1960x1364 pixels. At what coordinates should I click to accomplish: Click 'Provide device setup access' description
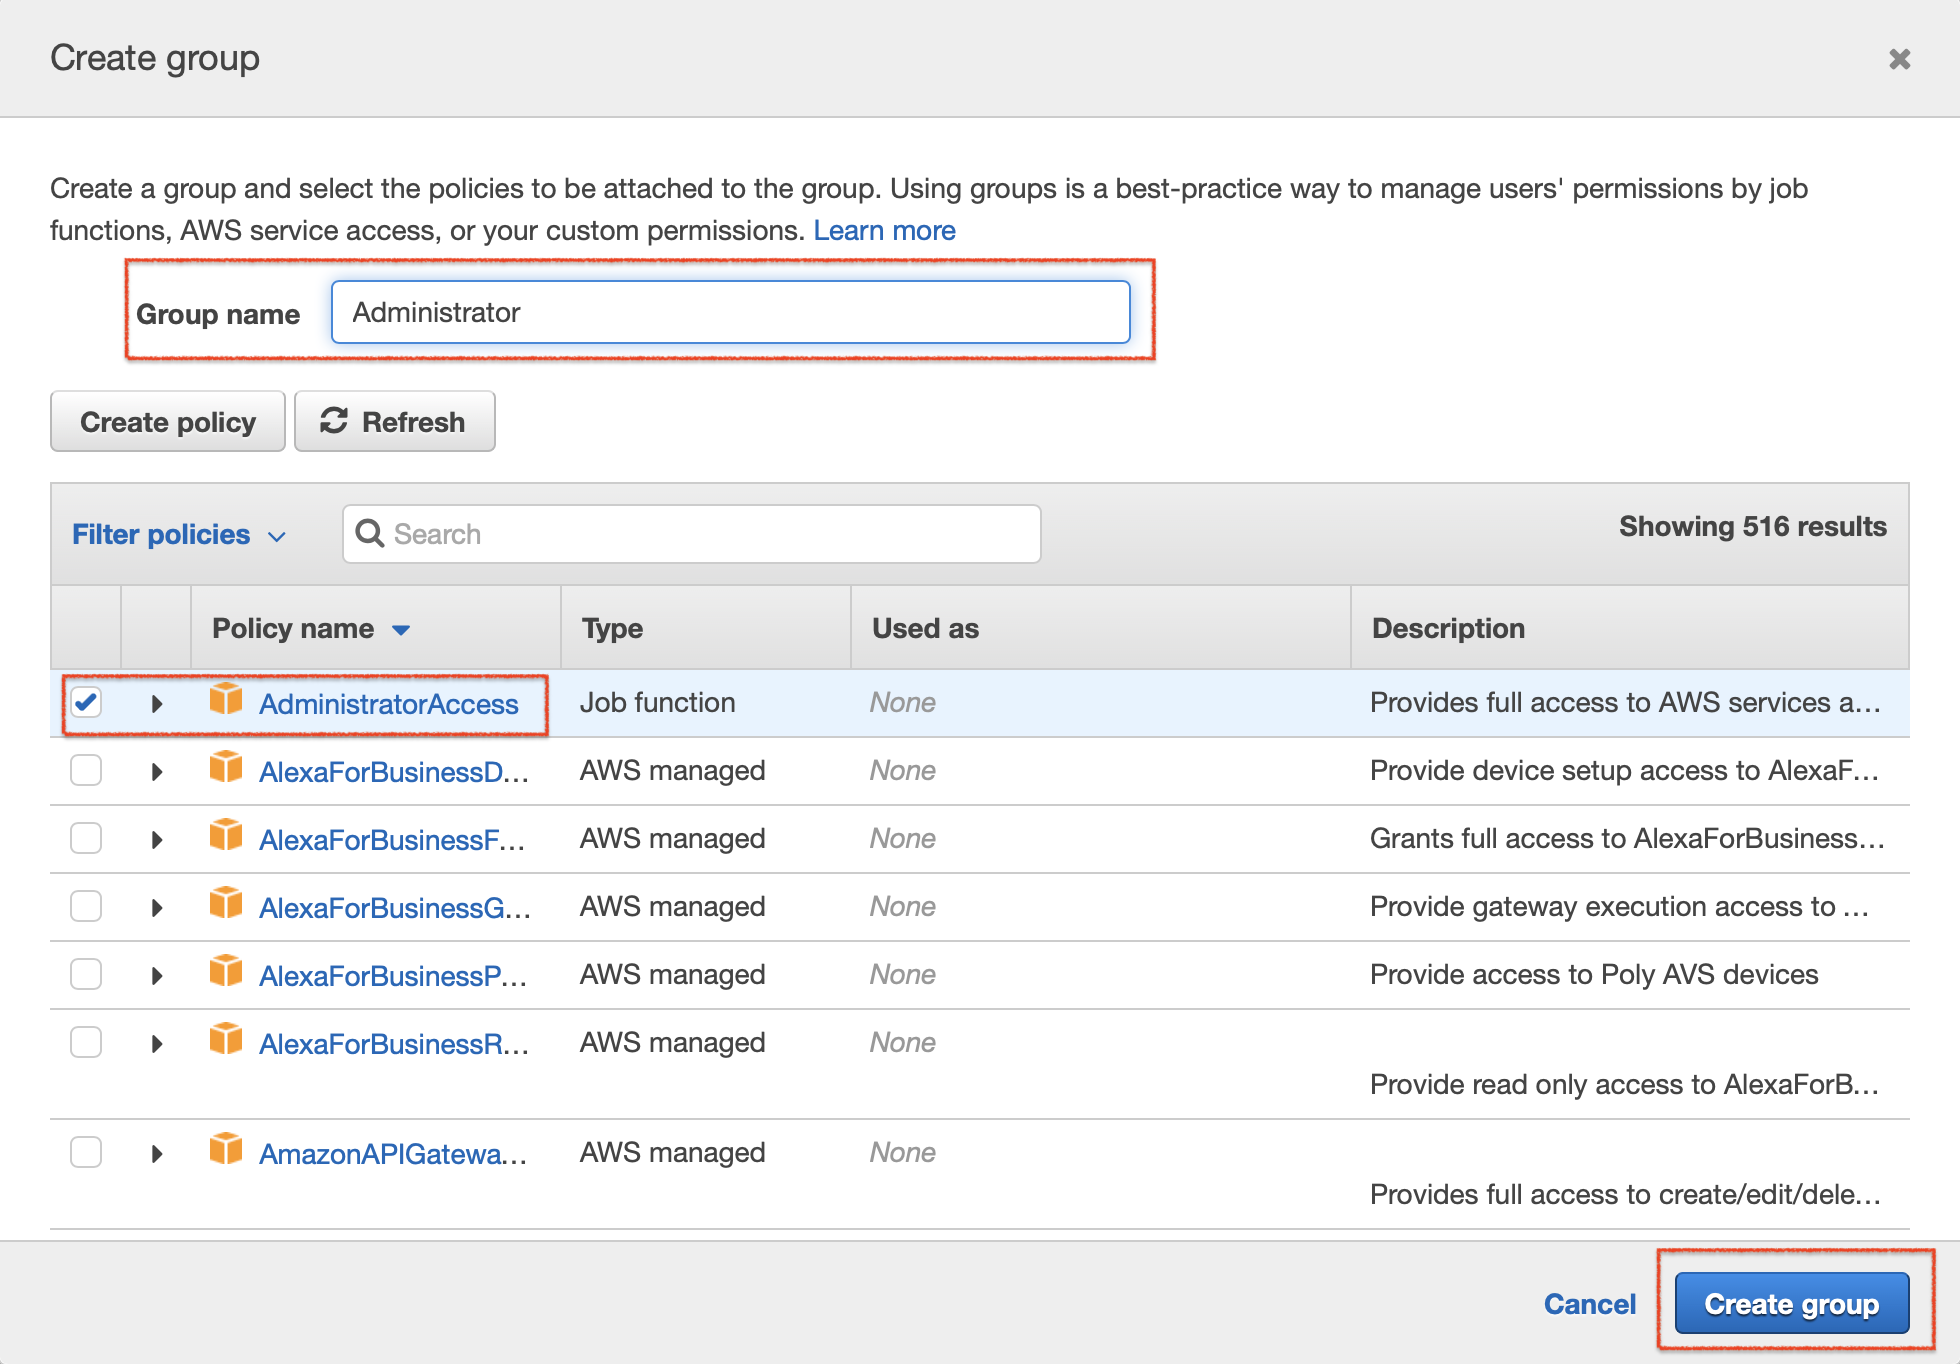point(1625,770)
